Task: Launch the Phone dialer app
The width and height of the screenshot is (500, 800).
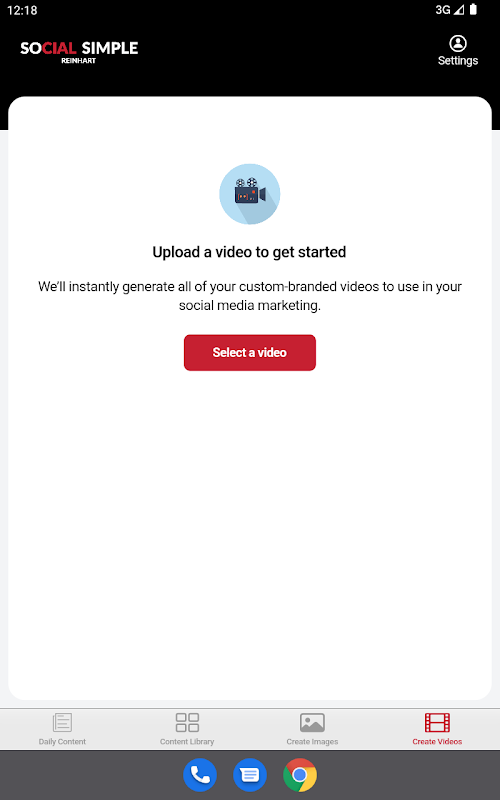Action: [x=200, y=775]
